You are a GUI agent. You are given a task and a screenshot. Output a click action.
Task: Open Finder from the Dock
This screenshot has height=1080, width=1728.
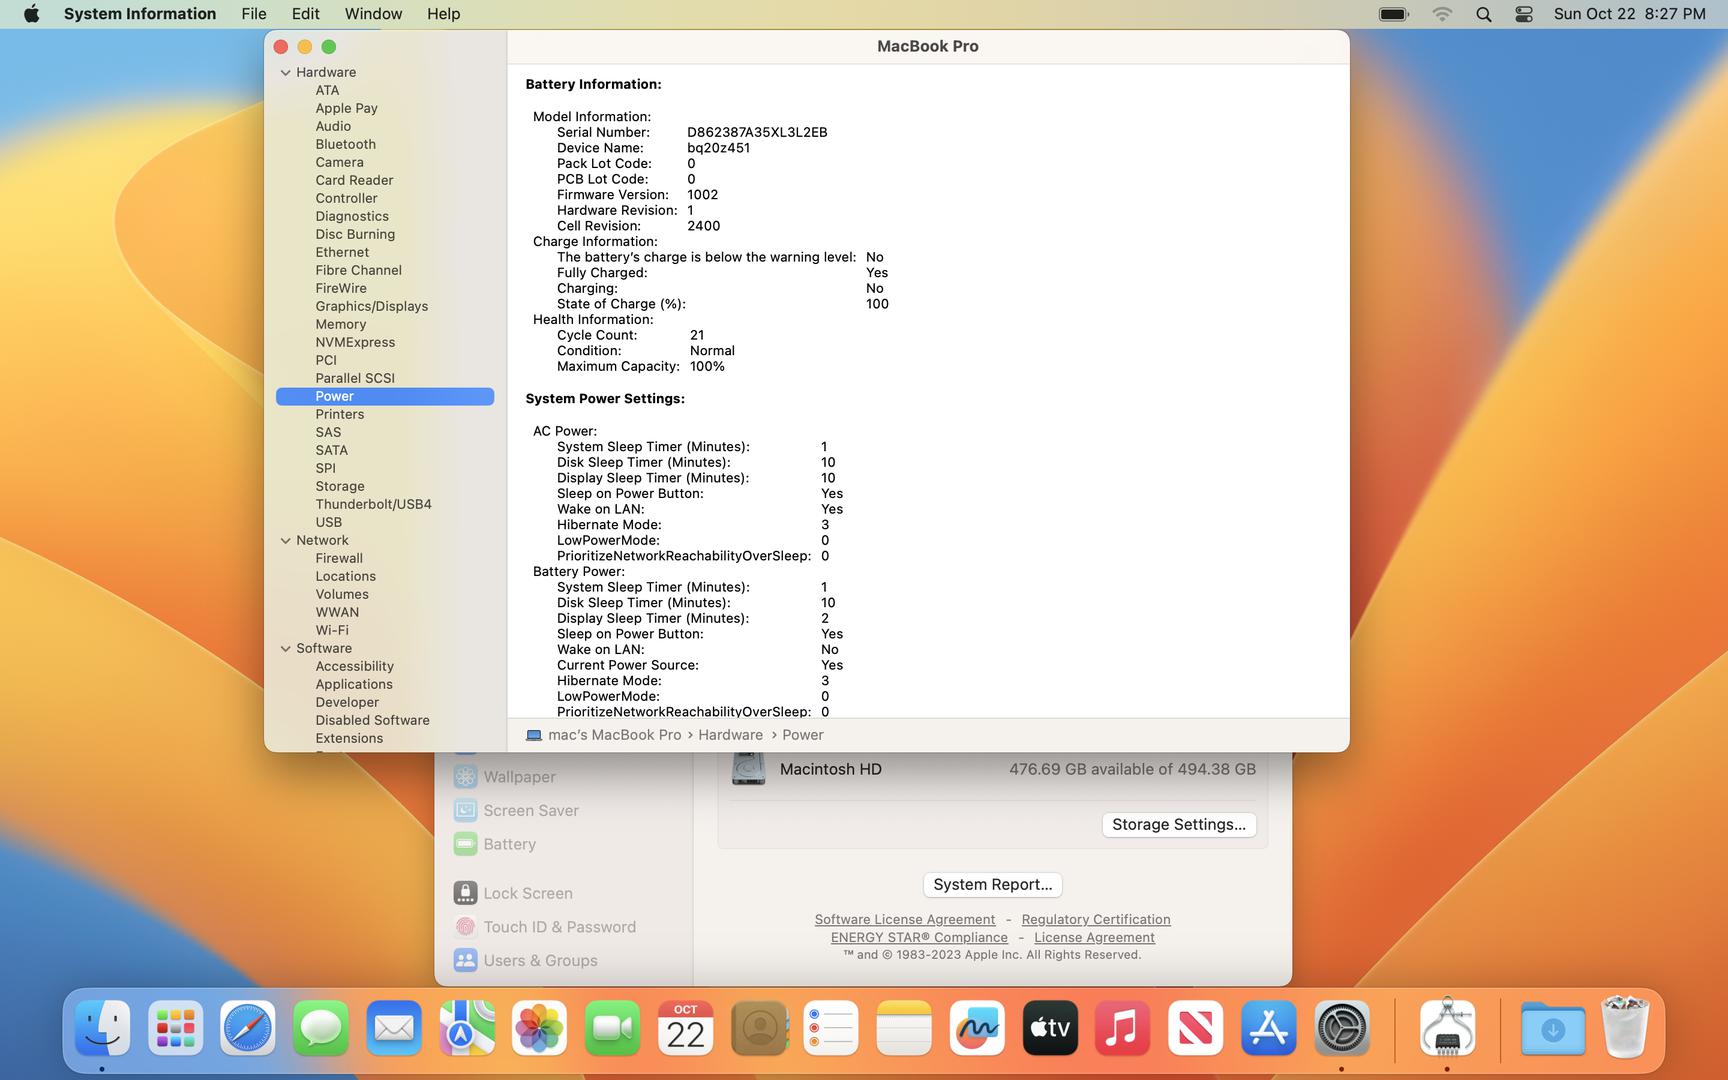[103, 1028]
